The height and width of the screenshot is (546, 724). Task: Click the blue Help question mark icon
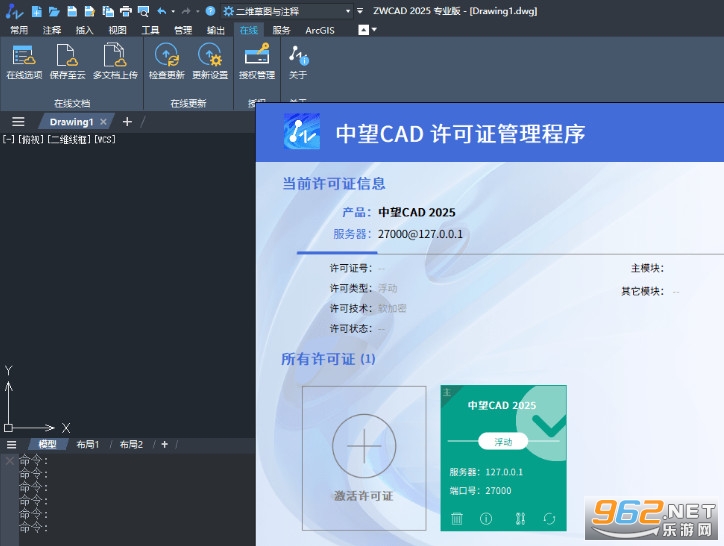pos(210,11)
